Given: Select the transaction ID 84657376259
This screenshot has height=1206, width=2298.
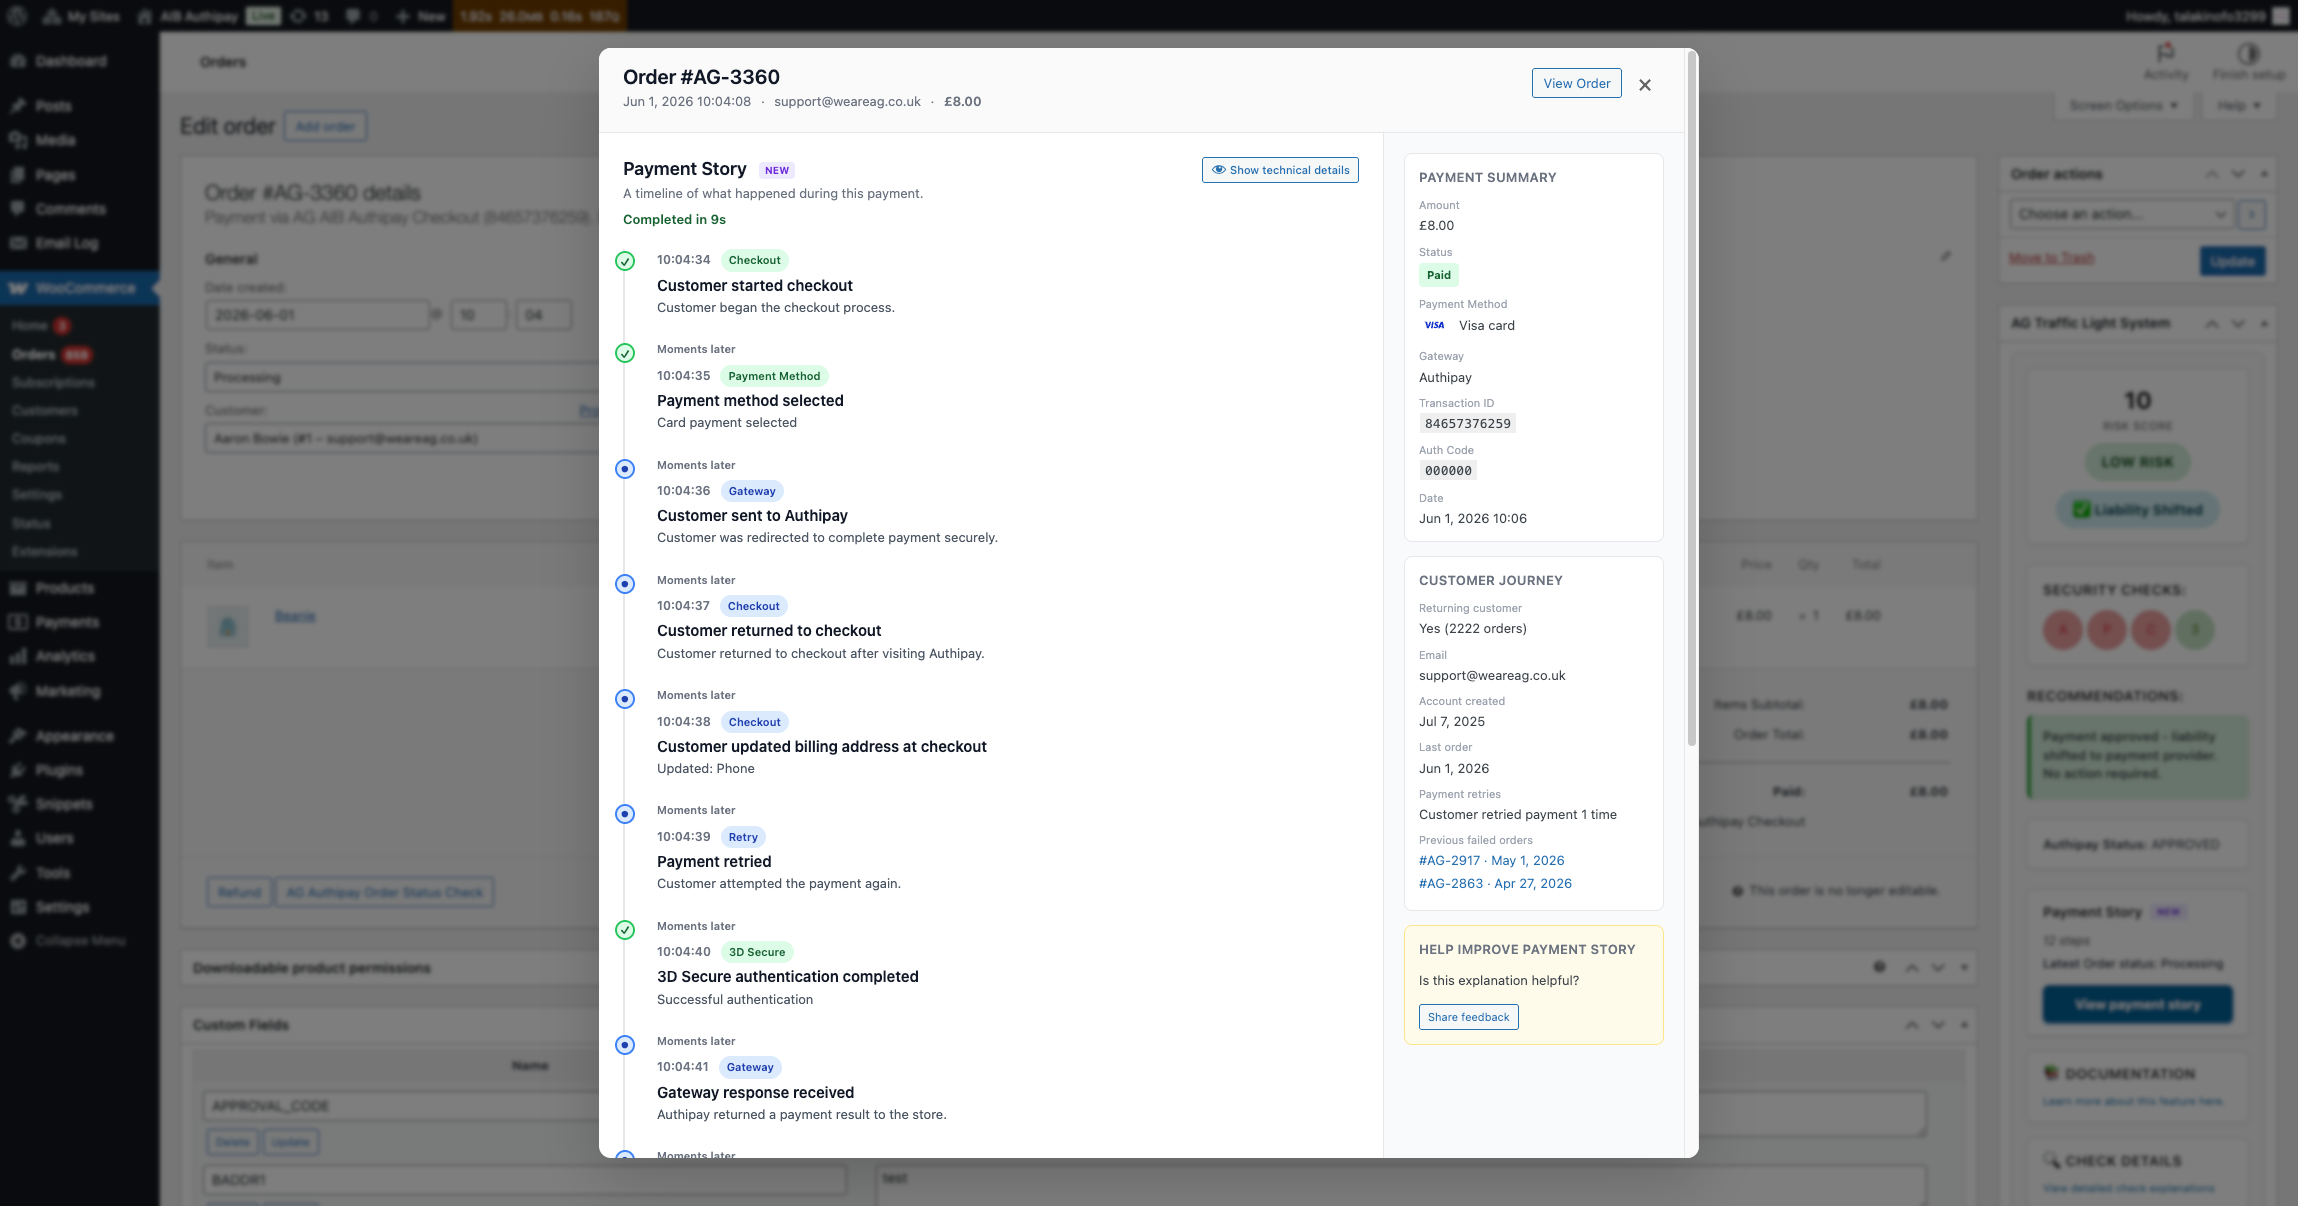Looking at the screenshot, I should (1468, 423).
